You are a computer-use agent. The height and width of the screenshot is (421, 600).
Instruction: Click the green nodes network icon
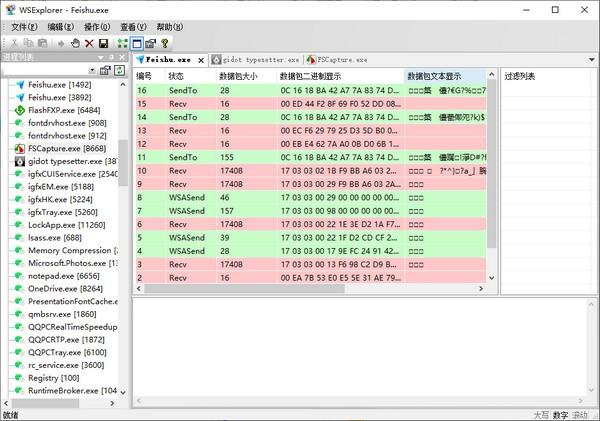click(122, 43)
